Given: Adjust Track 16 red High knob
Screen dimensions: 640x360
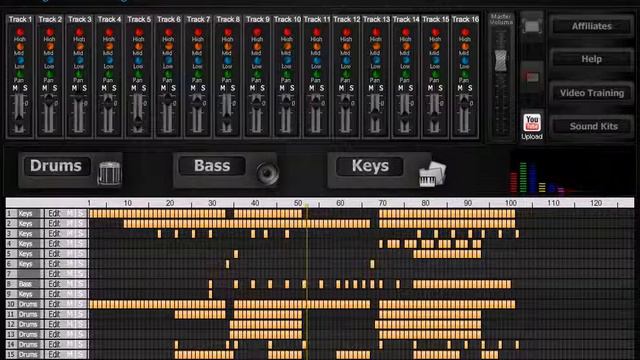Looking at the screenshot, I should tap(464, 32).
